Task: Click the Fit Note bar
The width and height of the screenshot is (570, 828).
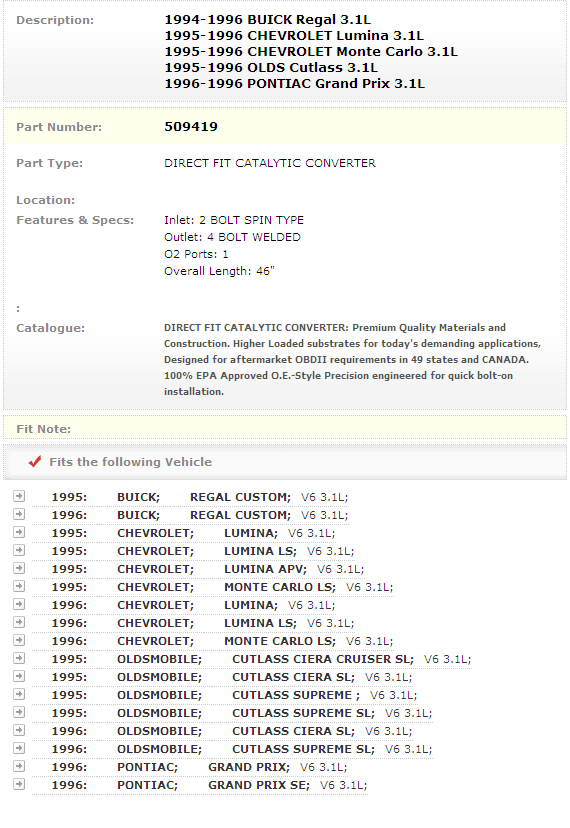Action: click(x=285, y=428)
